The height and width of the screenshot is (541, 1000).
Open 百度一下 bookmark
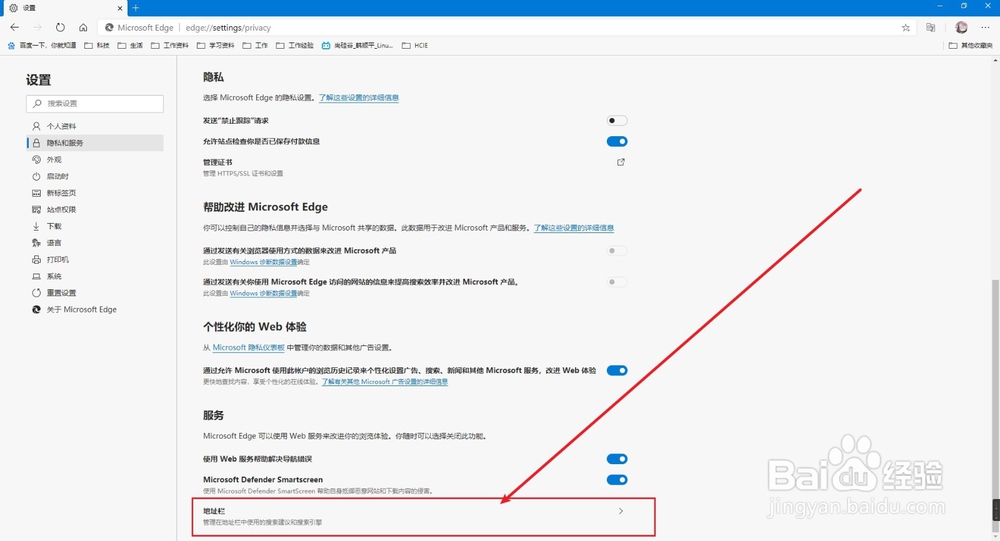click(41, 45)
